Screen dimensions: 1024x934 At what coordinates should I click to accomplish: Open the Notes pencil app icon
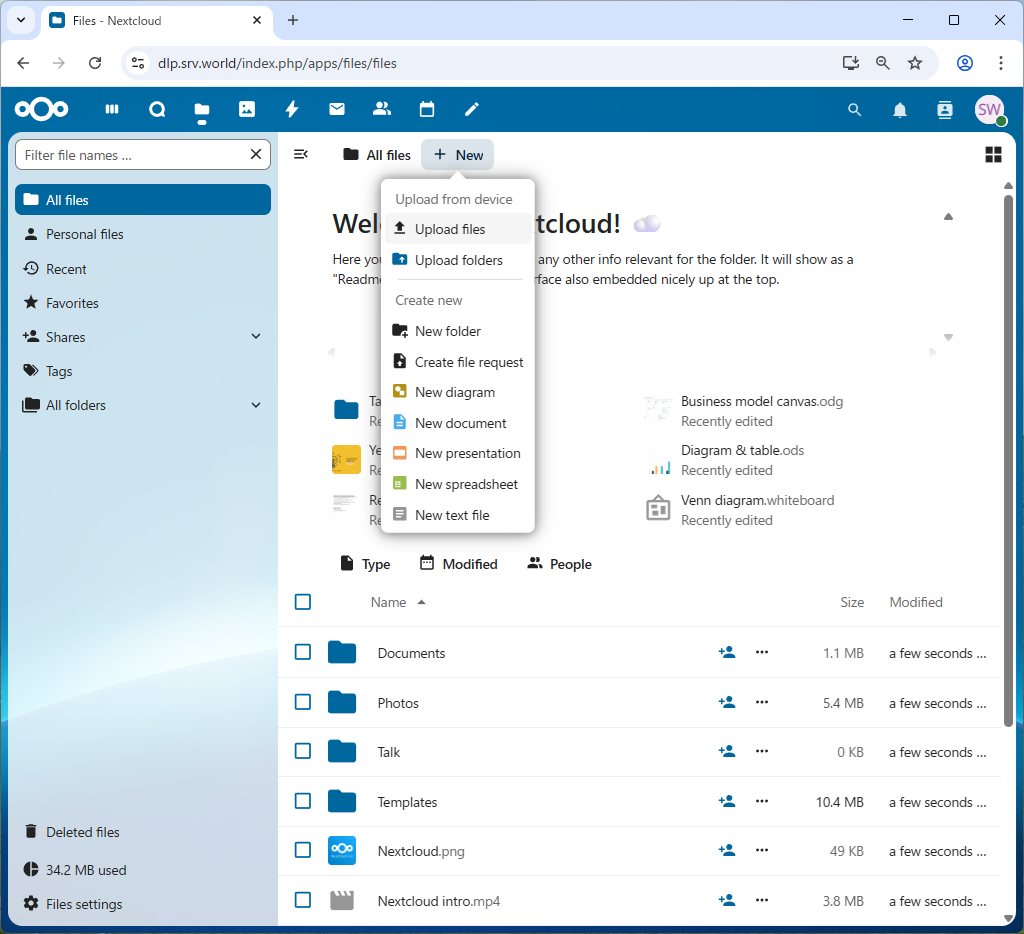pos(472,109)
